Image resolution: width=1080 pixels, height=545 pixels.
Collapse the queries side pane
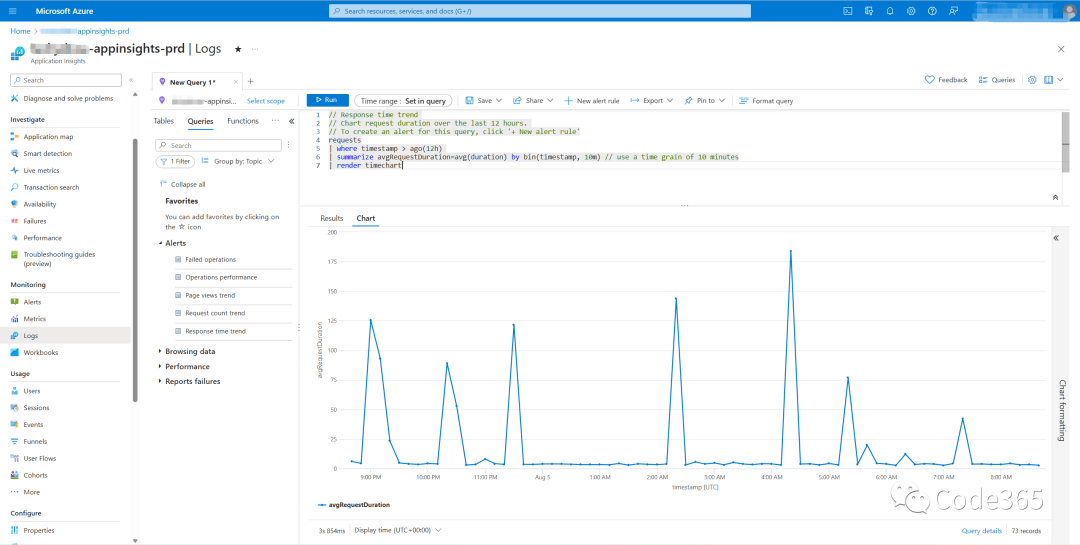pos(291,121)
